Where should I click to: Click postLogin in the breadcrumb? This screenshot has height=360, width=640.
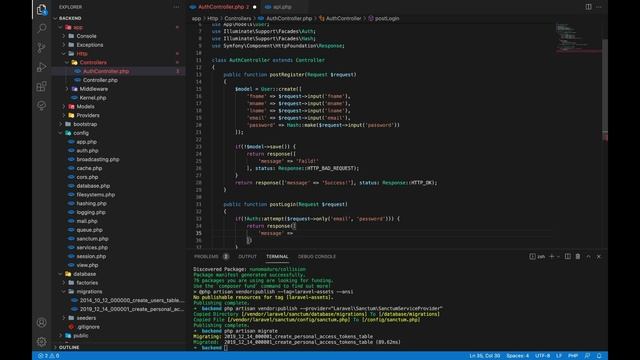click(387, 18)
